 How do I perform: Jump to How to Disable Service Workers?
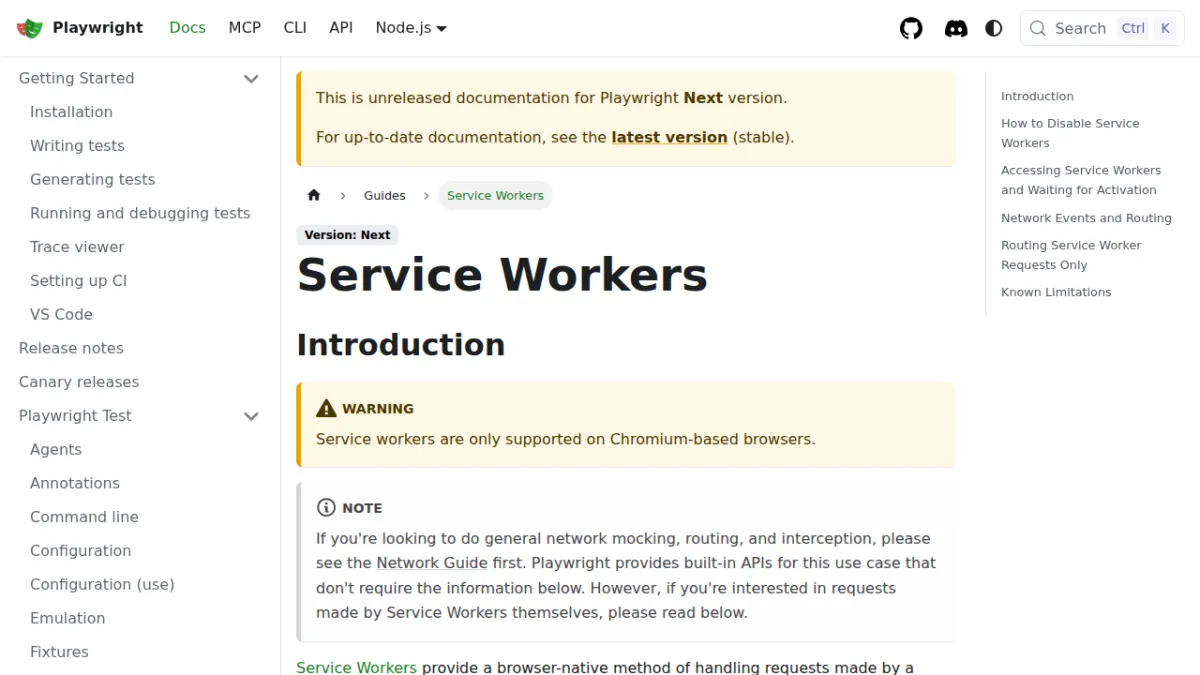(x=1070, y=133)
